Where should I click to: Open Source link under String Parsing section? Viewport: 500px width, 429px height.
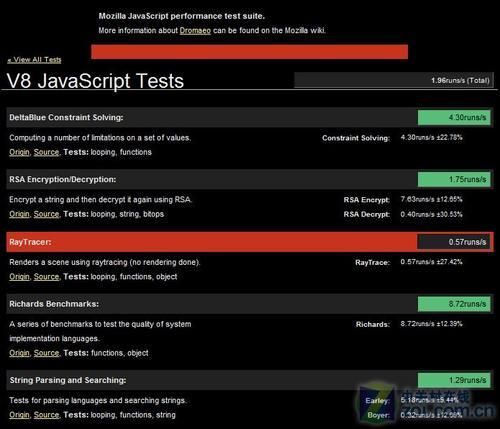tap(46, 415)
